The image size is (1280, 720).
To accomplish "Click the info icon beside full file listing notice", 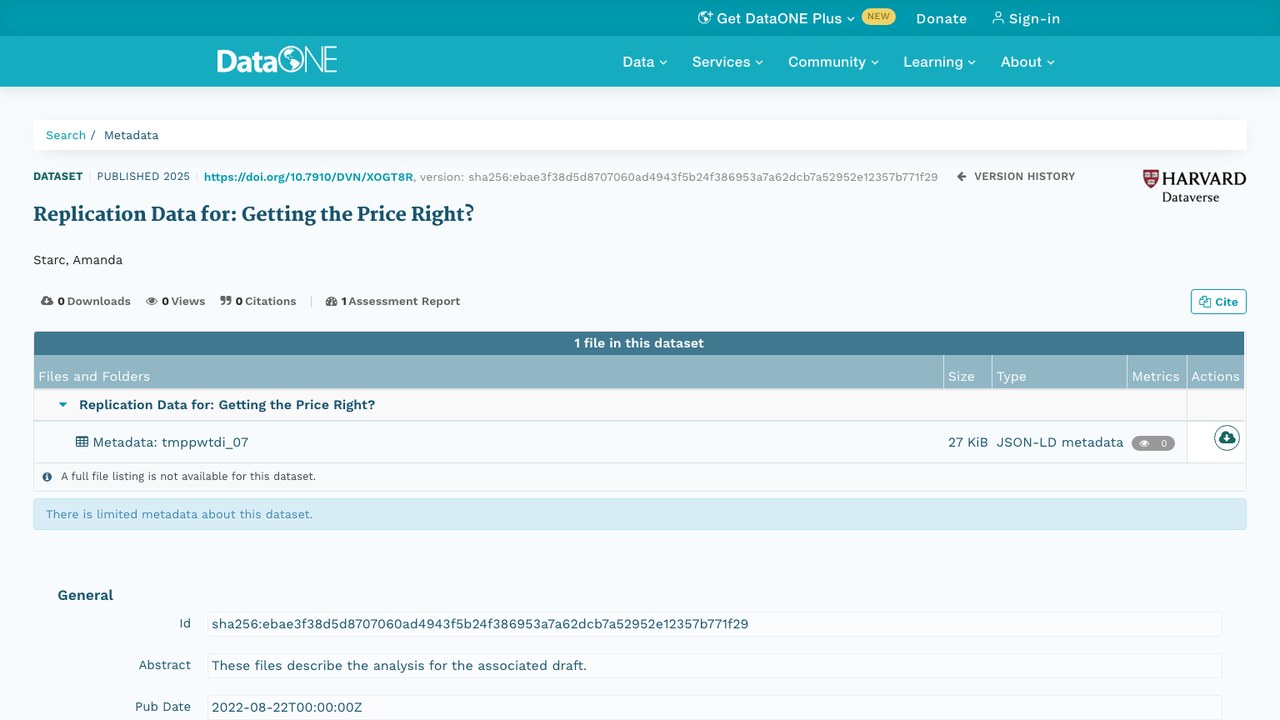I will pyautogui.click(x=47, y=477).
